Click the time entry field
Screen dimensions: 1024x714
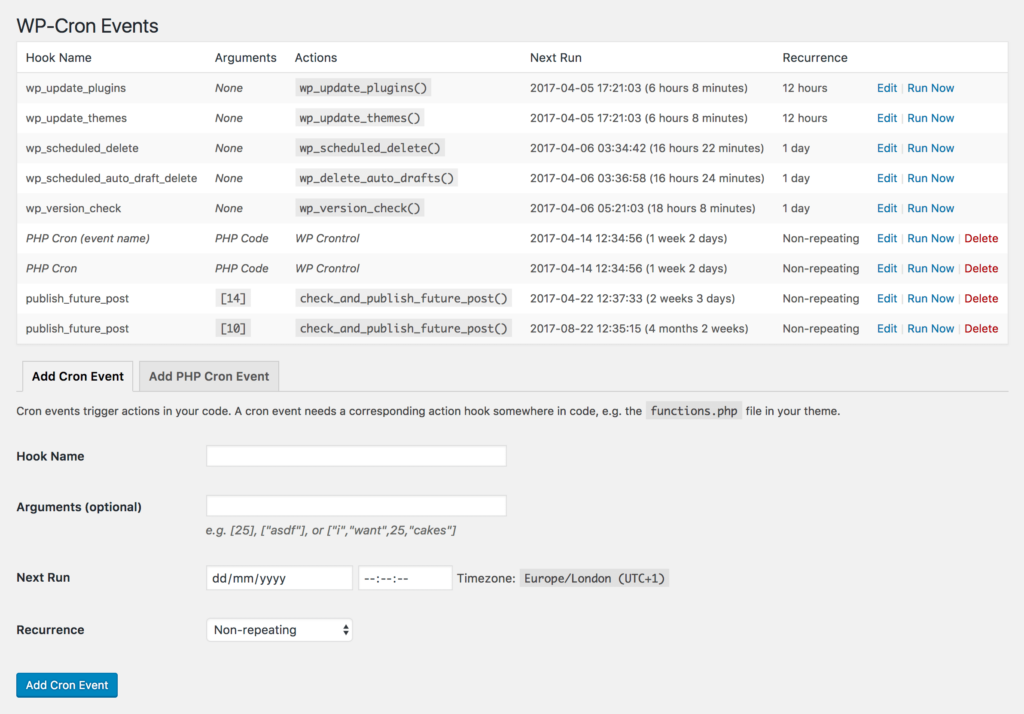pyautogui.click(x=404, y=577)
